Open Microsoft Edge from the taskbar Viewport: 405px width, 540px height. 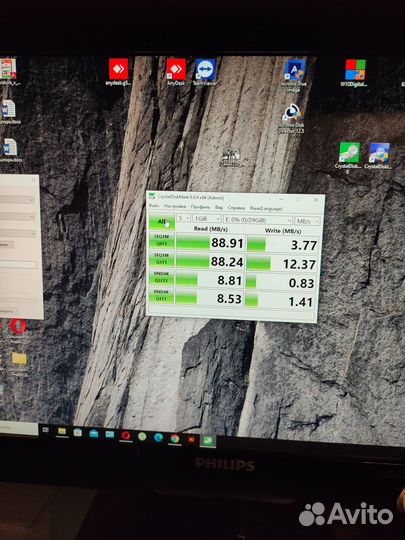(158, 437)
